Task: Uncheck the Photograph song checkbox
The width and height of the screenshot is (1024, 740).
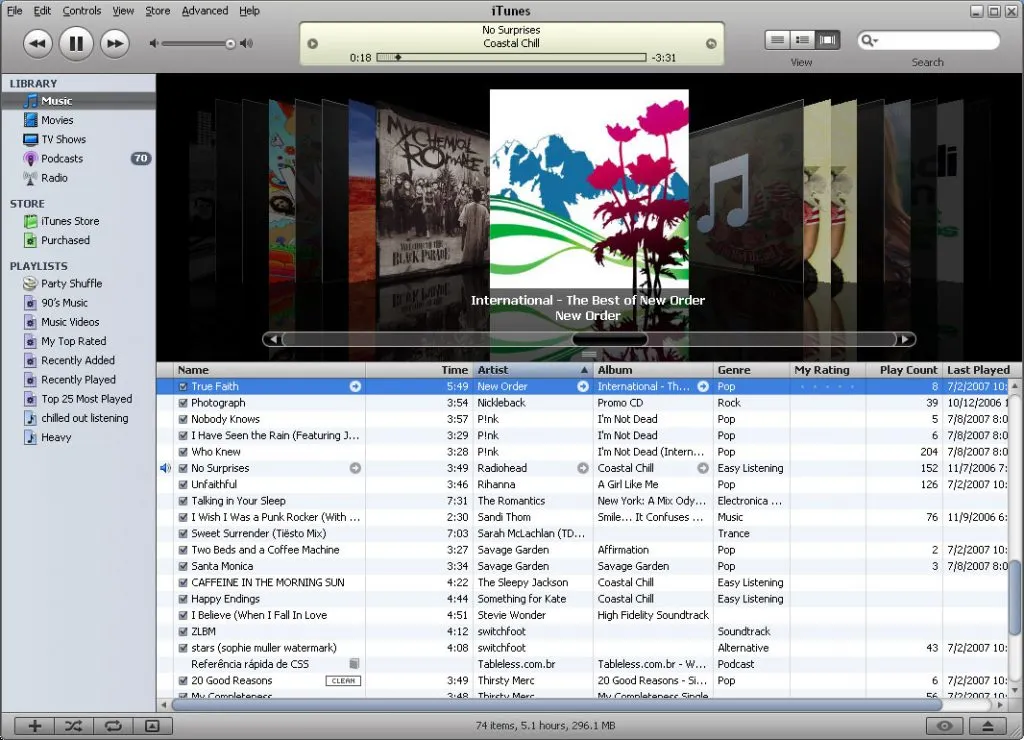Action: [x=183, y=403]
